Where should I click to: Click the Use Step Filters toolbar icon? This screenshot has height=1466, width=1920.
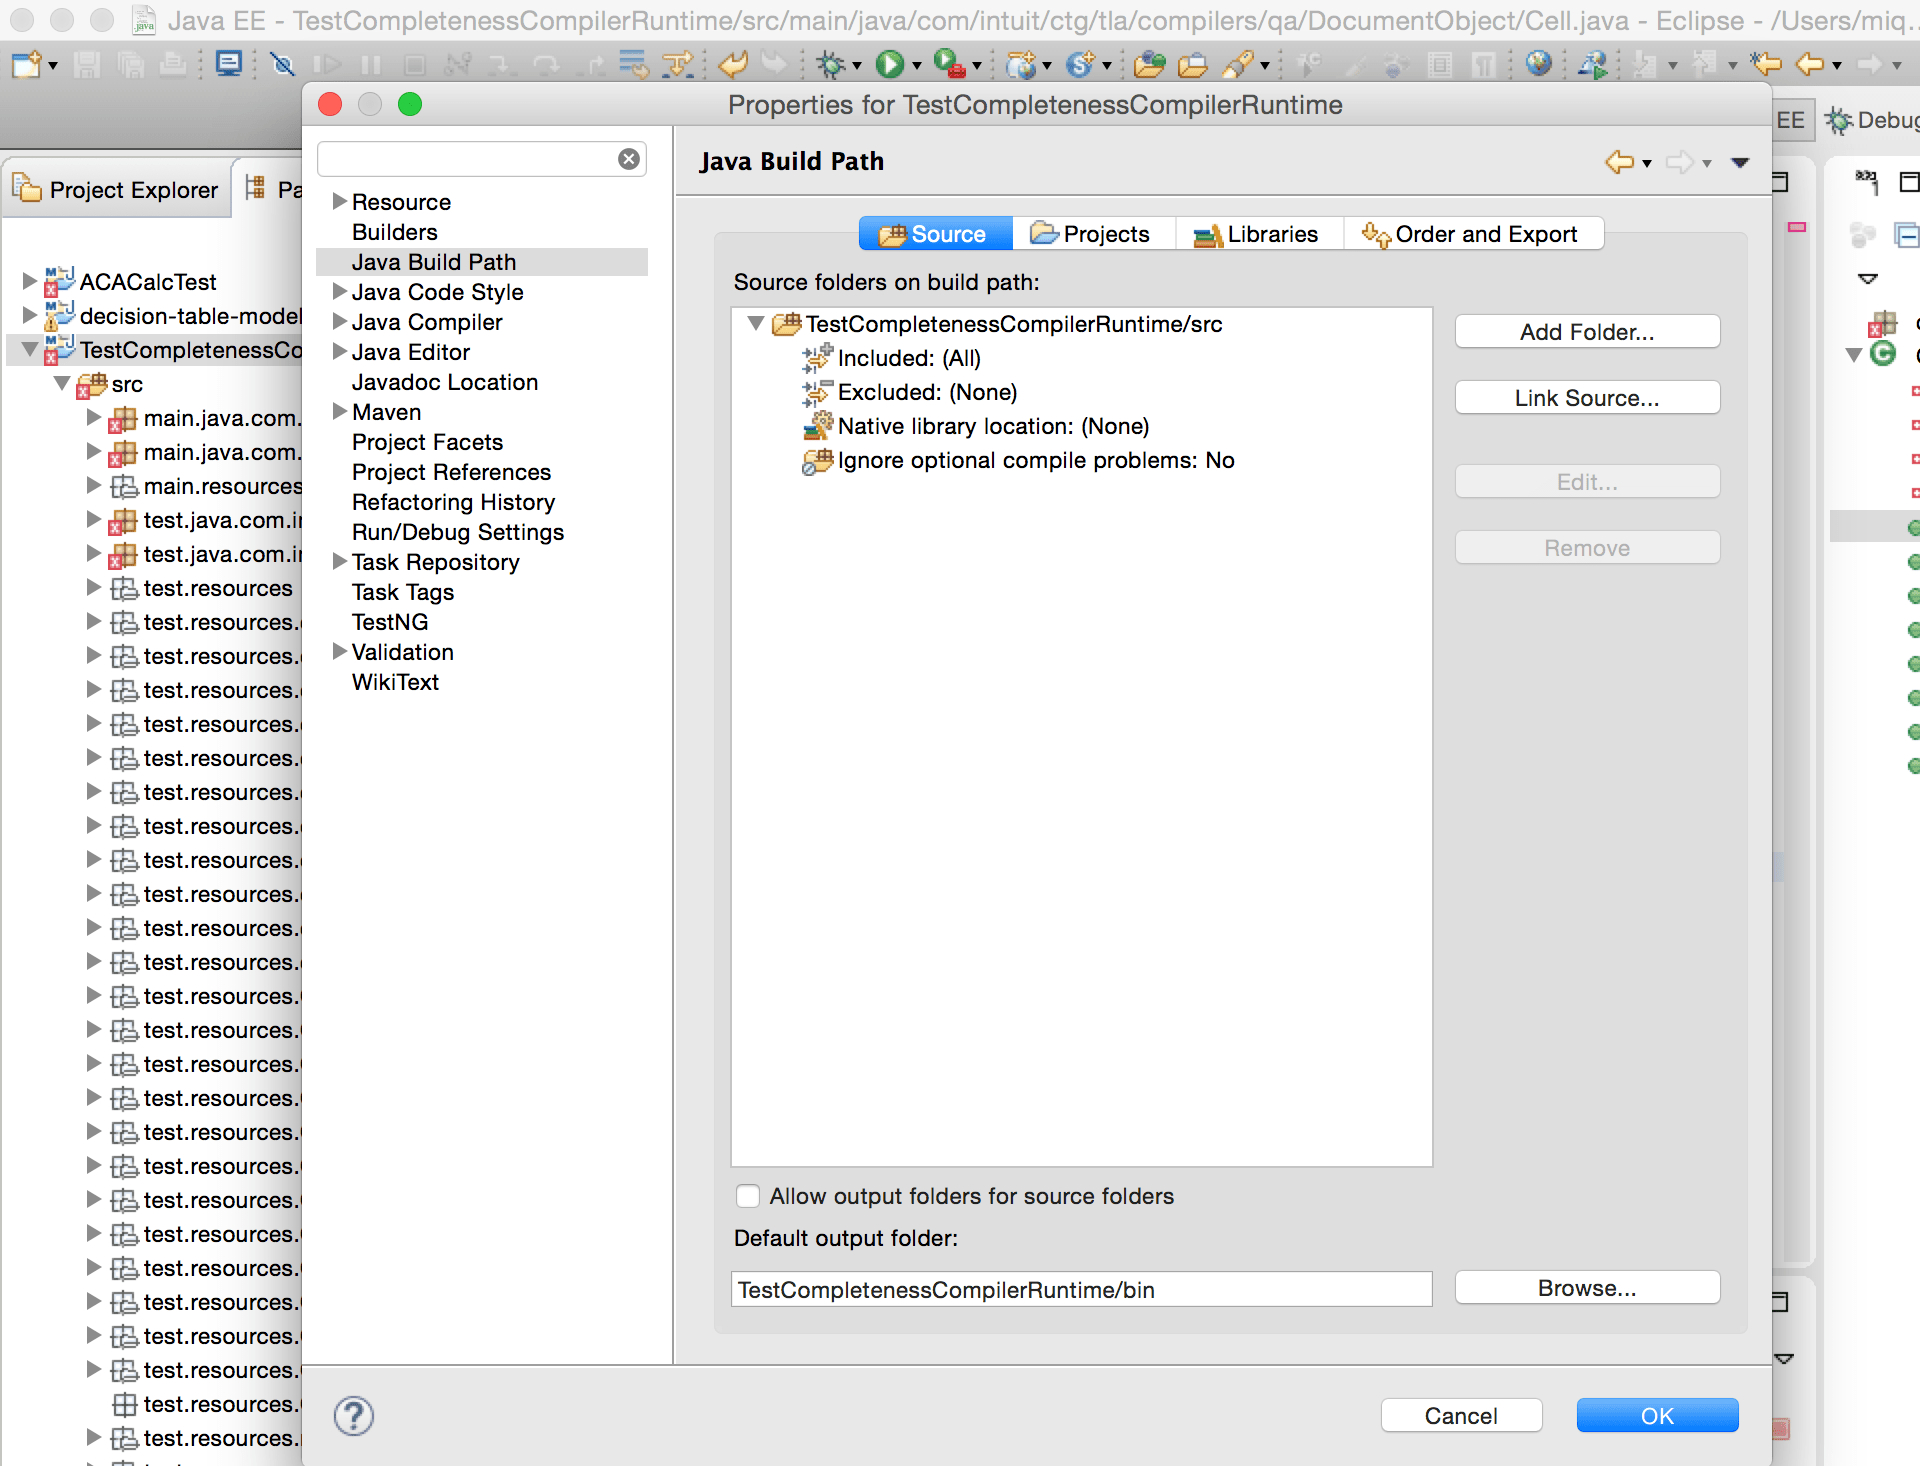[x=677, y=65]
